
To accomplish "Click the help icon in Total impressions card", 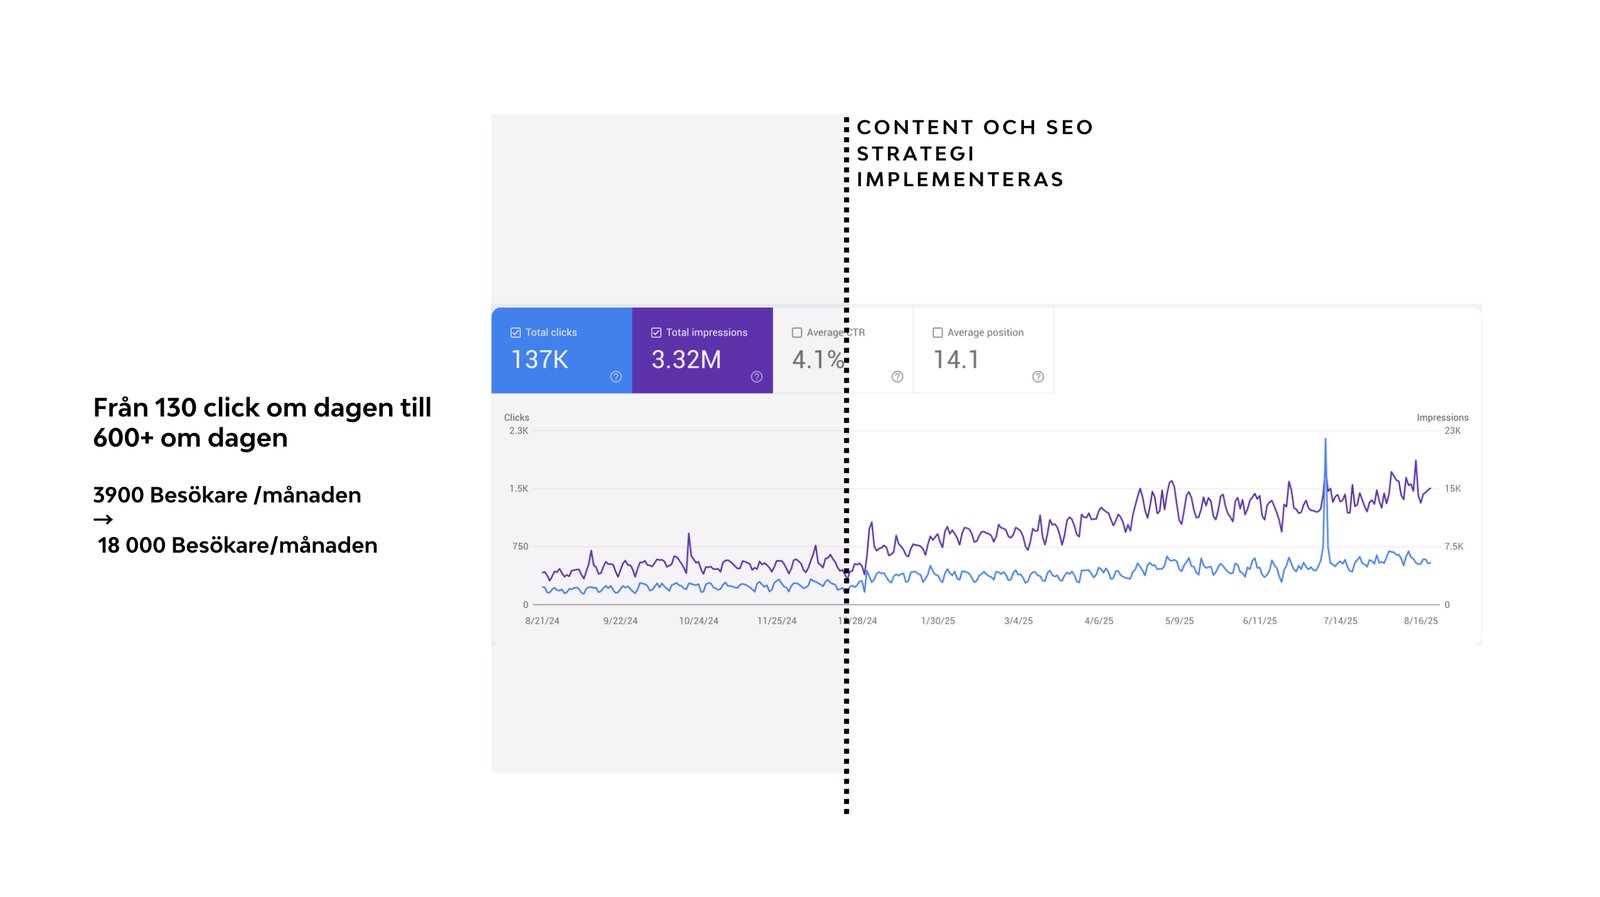I will tap(757, 377).
